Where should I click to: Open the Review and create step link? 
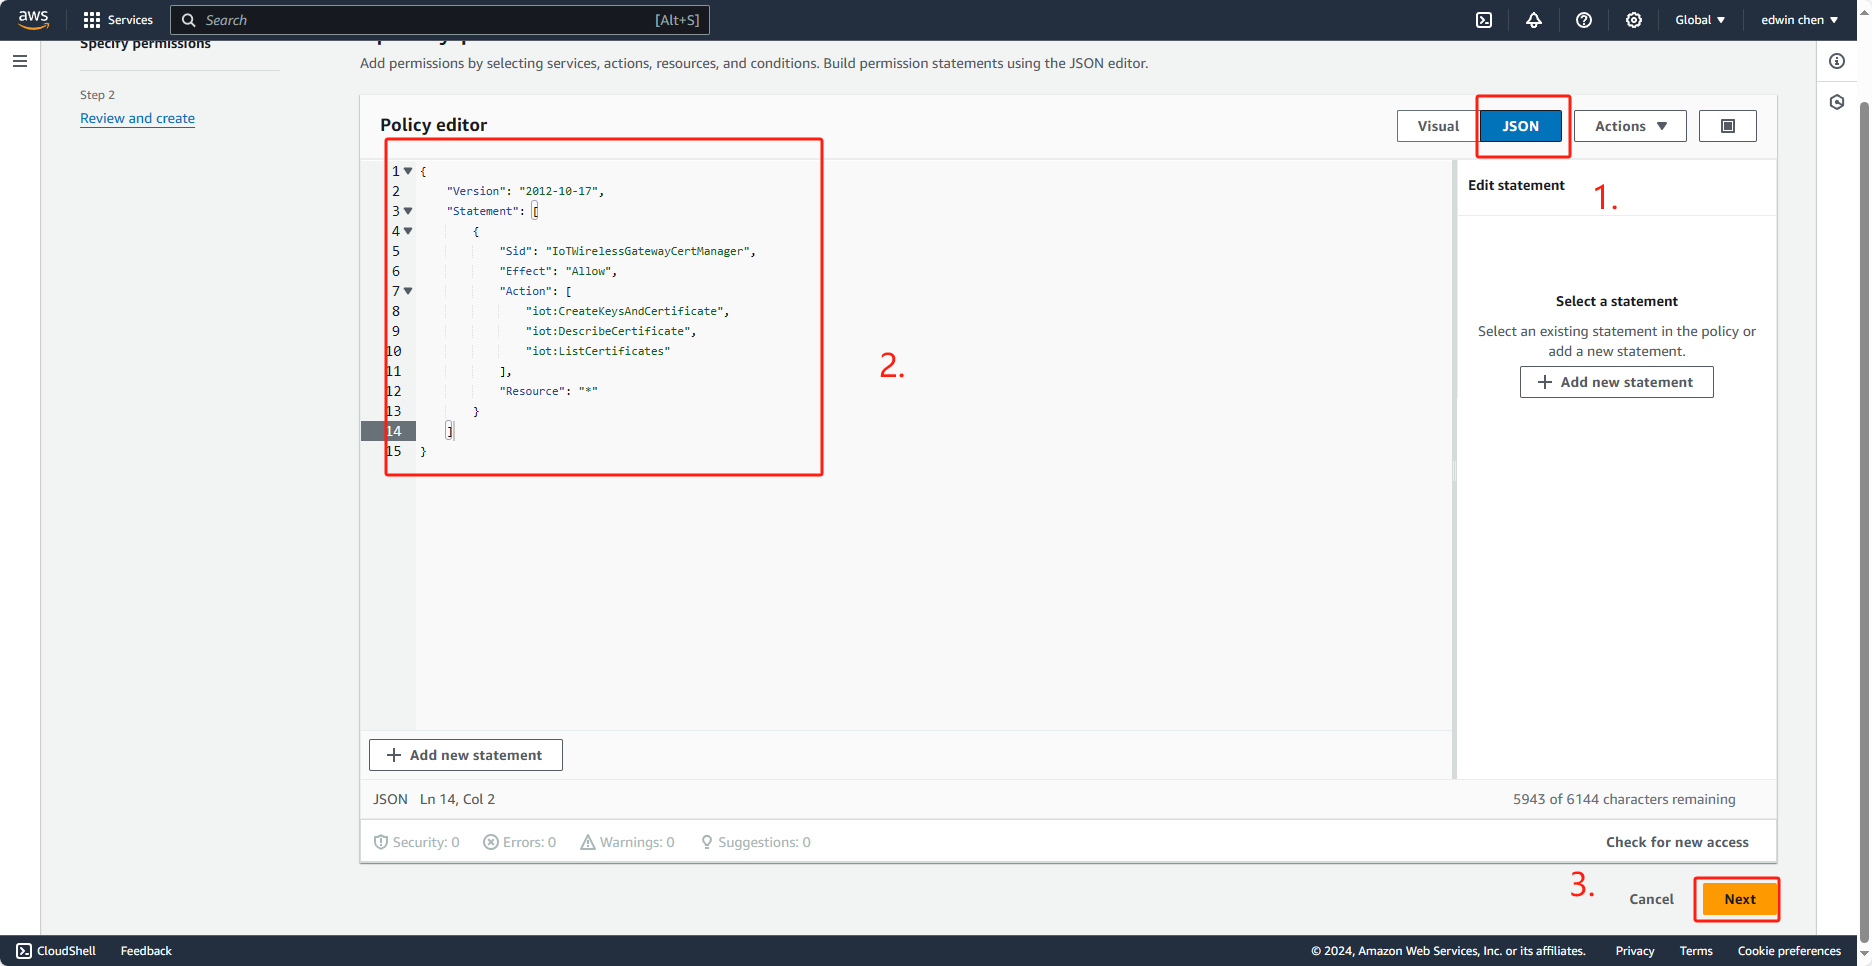click(137, 118)
